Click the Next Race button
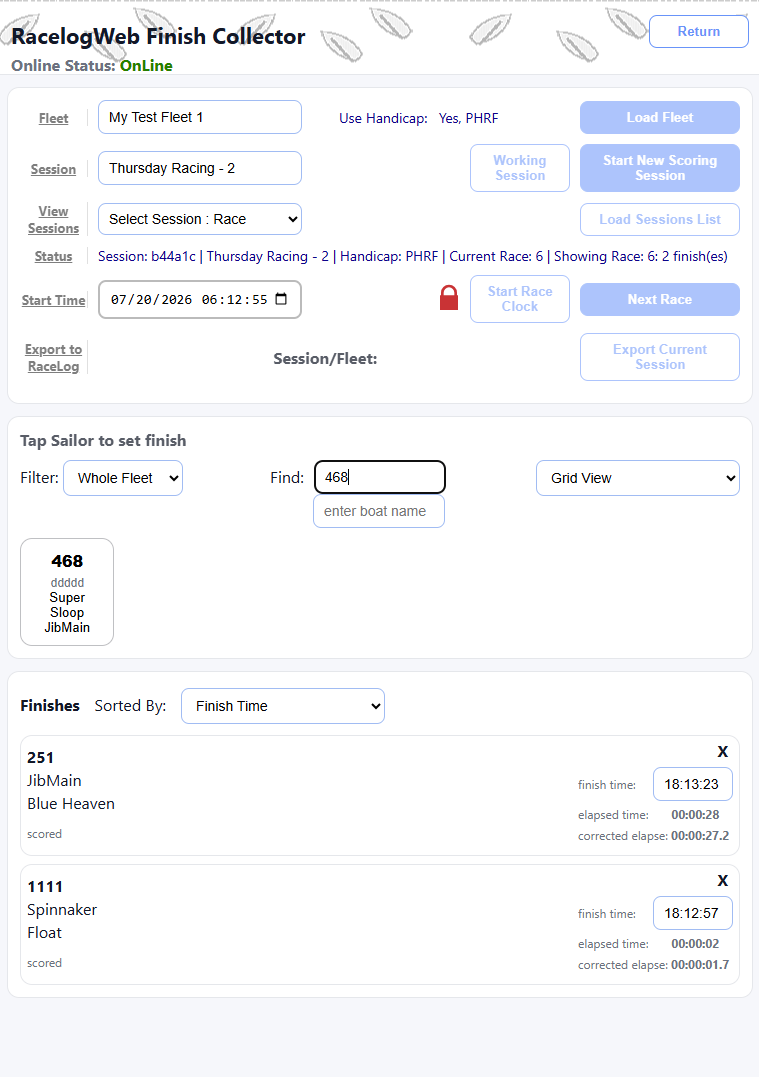Screen dimensions: 759x1077 (x=659, y=299)
